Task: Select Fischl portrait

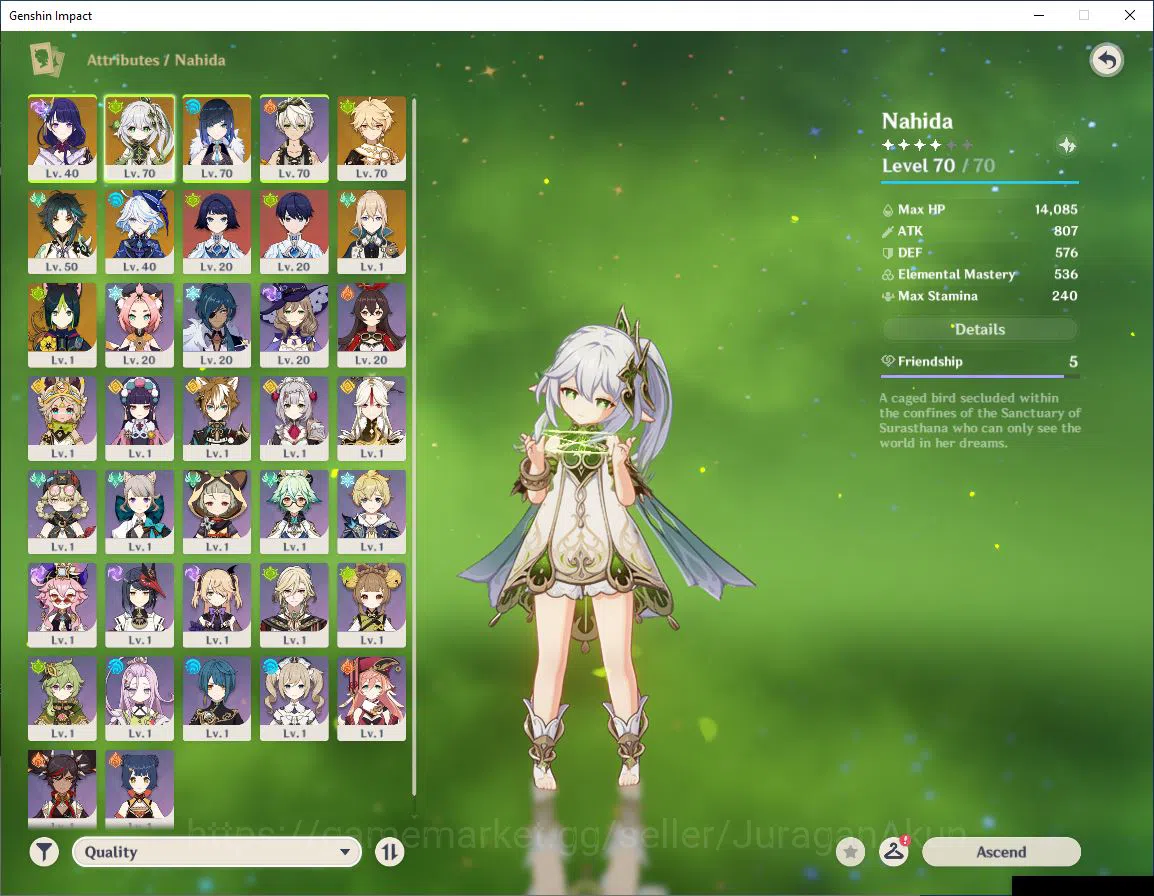Action: tap(216, 606)
